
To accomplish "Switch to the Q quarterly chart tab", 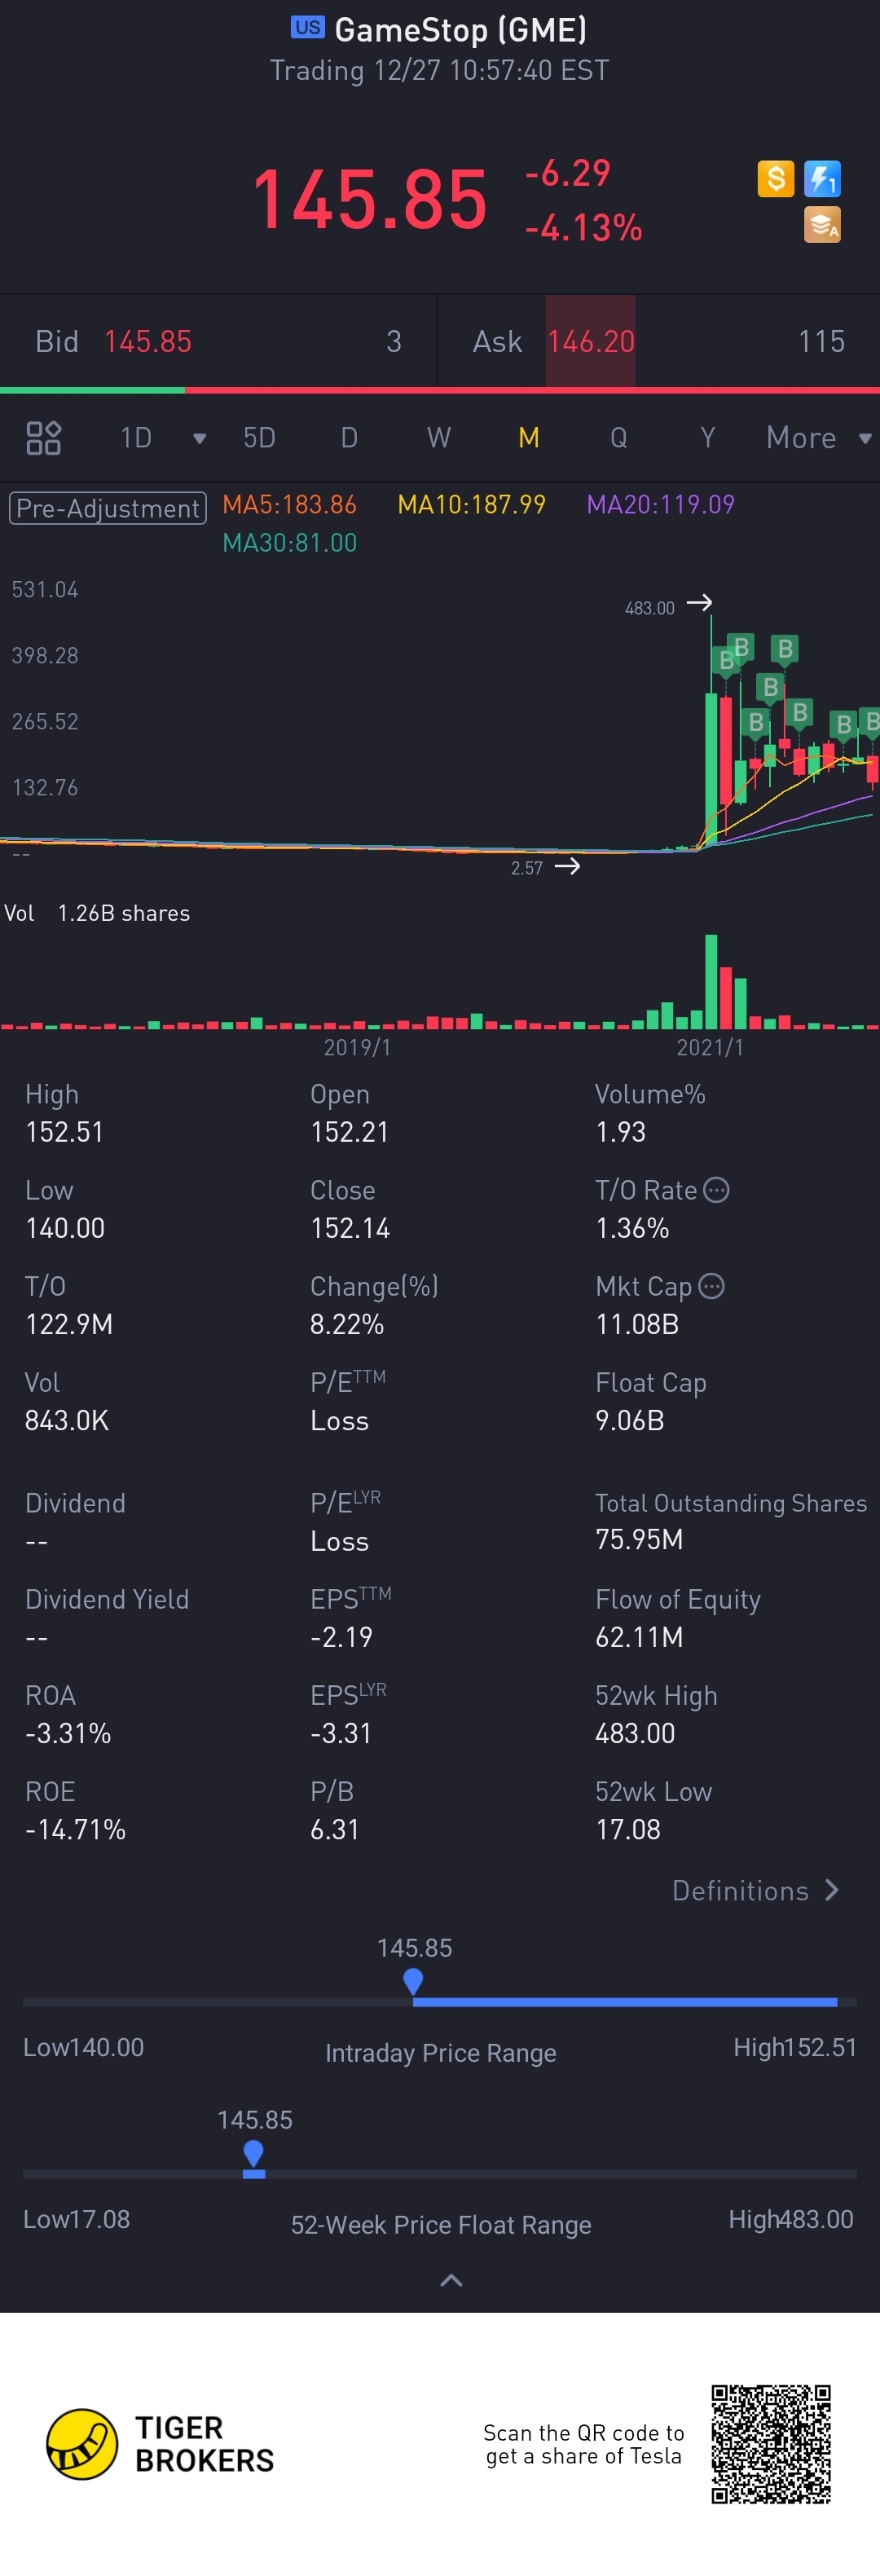I will (619, 438).
